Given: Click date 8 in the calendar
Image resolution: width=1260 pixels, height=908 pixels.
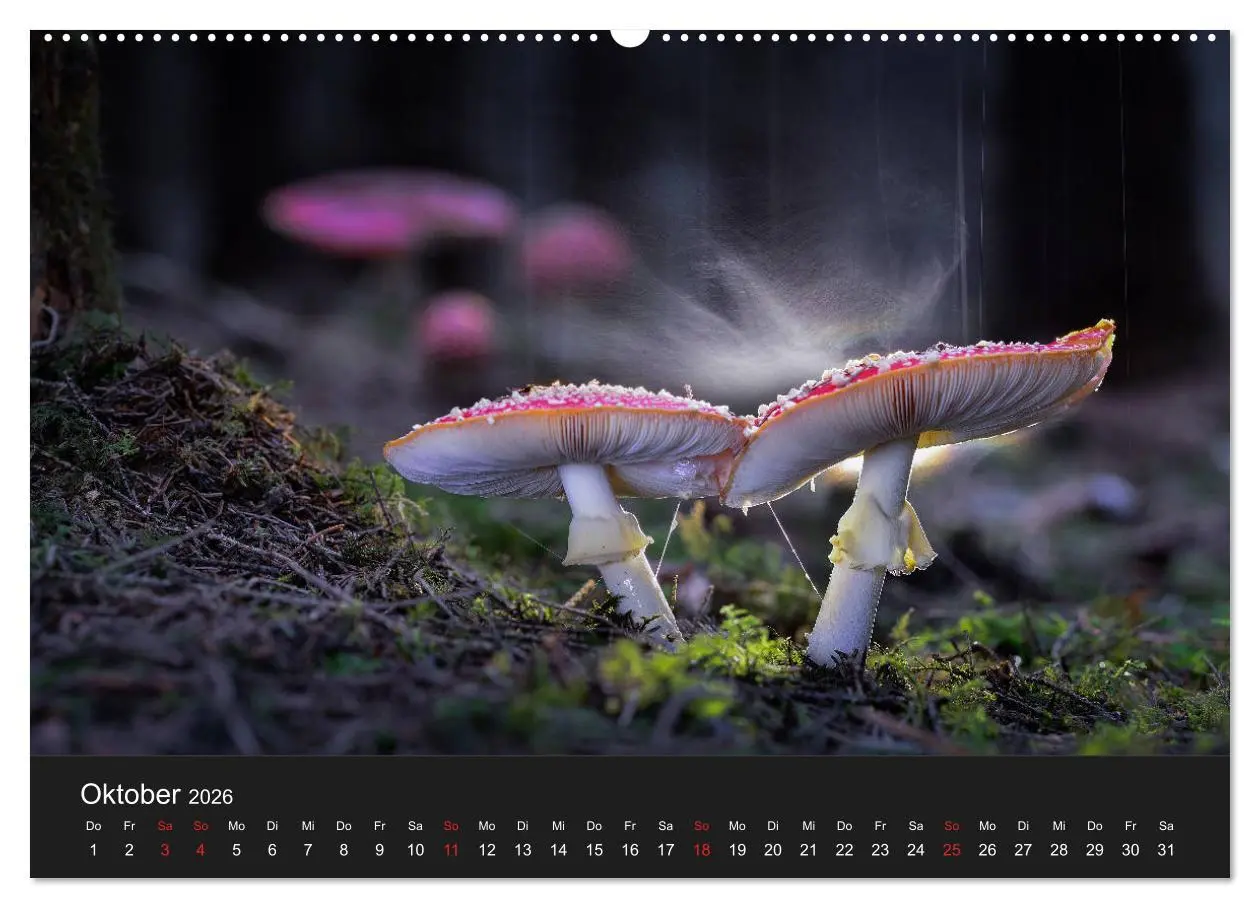Looking at the screenshot, I should [344, 850].
